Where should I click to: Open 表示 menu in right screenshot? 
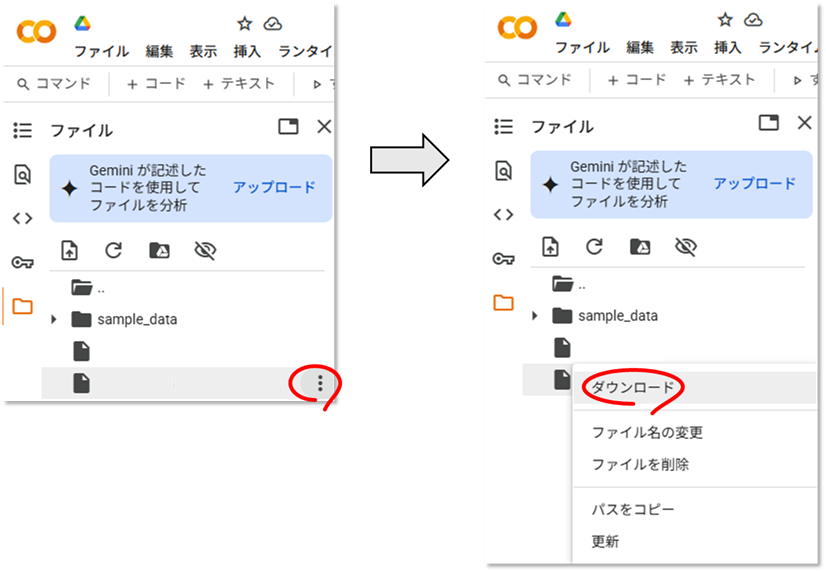684,48
